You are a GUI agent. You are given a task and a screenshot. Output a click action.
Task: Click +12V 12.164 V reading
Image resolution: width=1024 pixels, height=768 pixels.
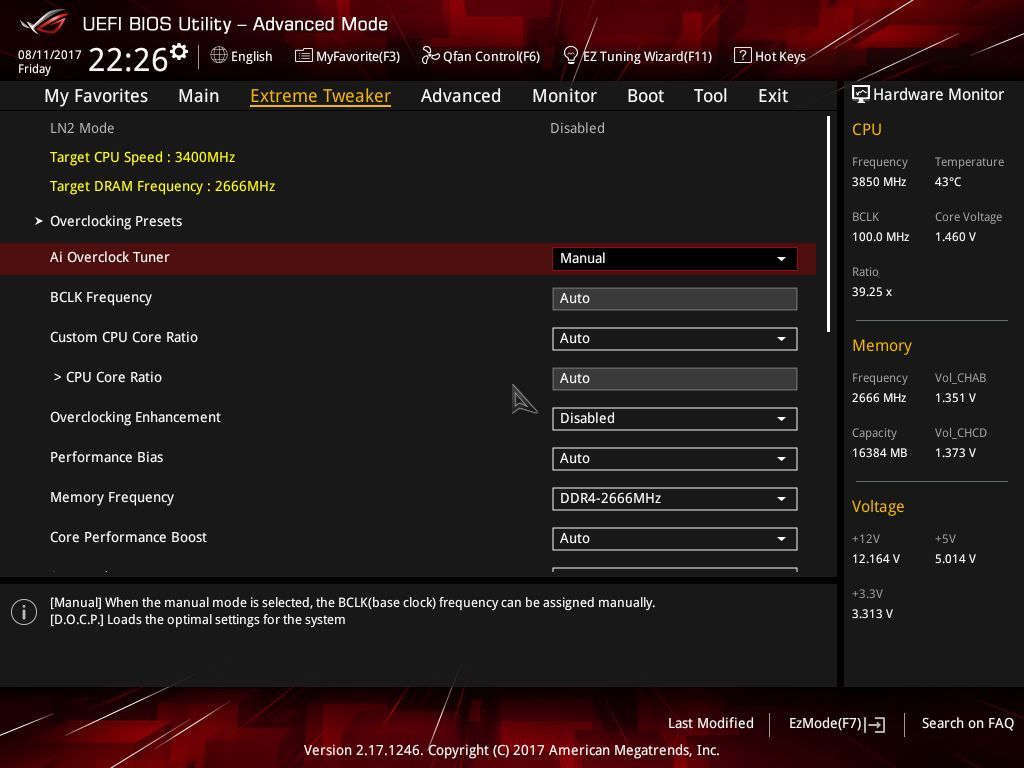click(876, 559)
